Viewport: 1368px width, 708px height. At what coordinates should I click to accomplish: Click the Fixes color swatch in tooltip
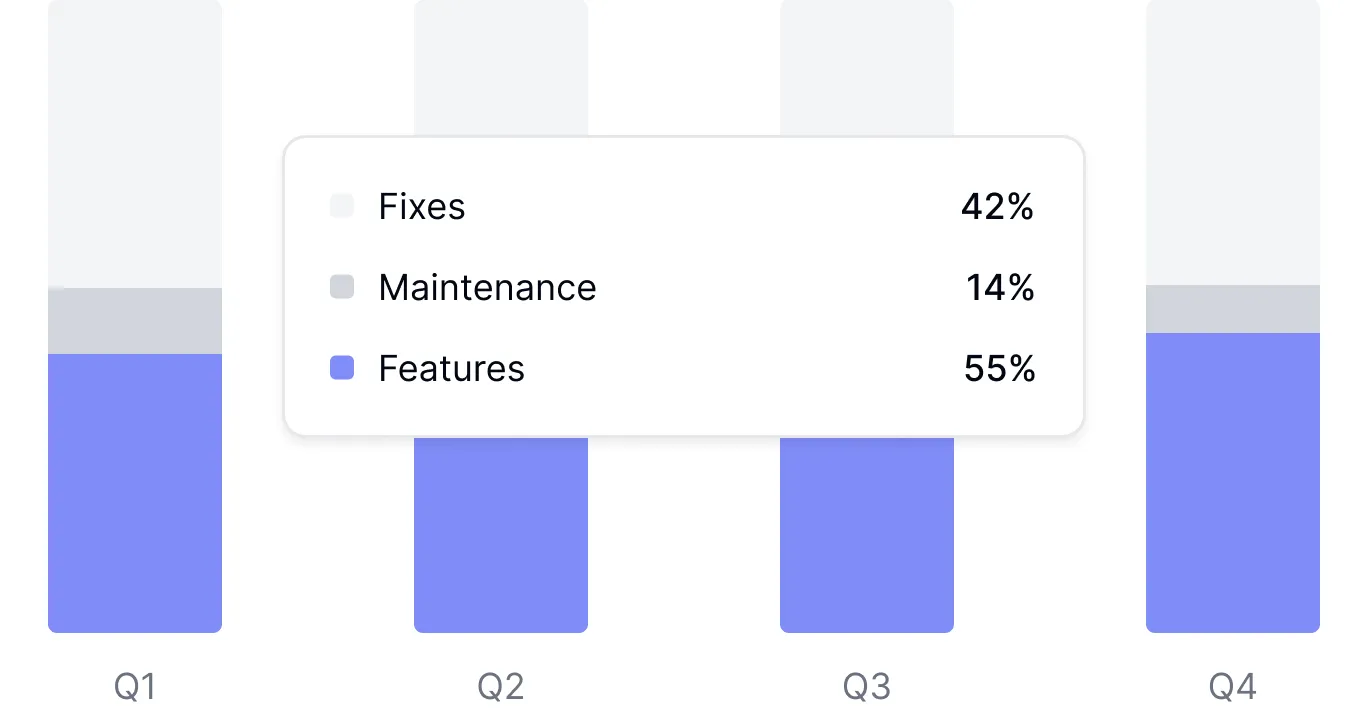(342, 207)
